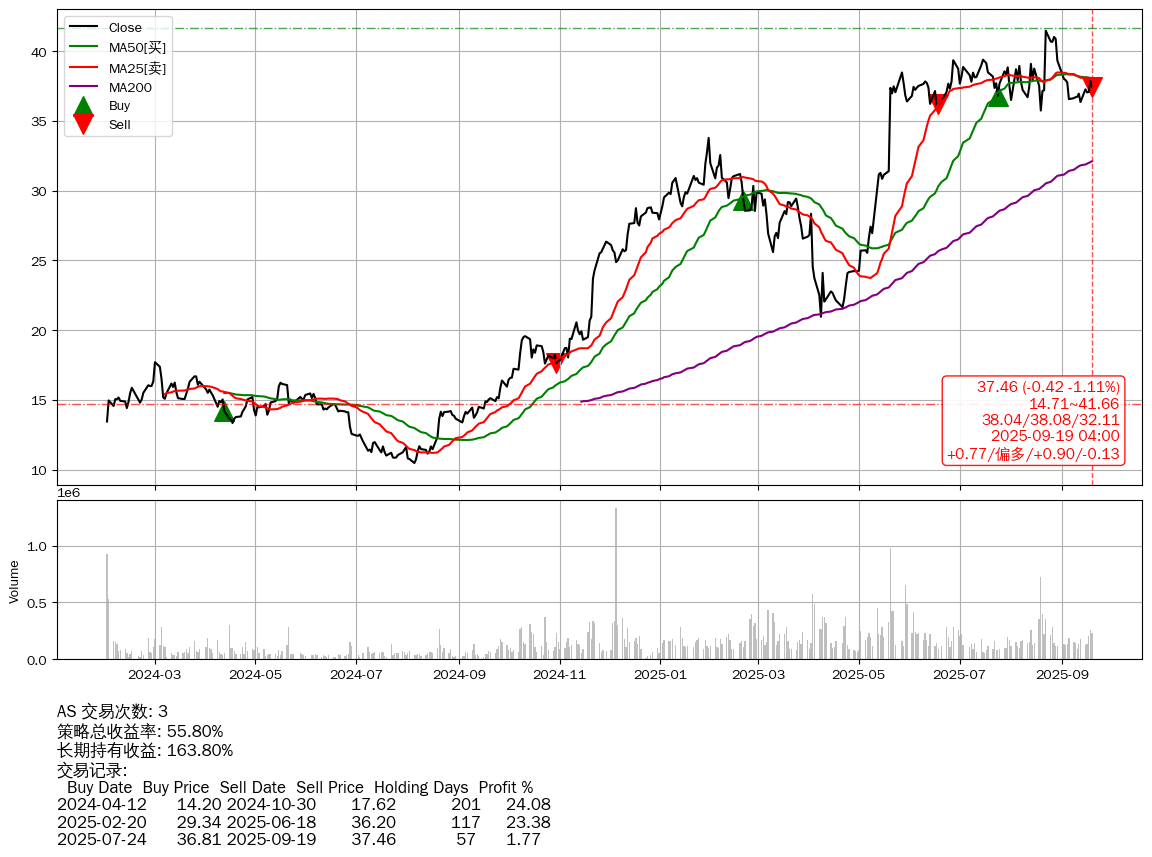This screenshot has width=1152, height=857.
Task: Click the red price info annotation box
Action: point(1034,421)
